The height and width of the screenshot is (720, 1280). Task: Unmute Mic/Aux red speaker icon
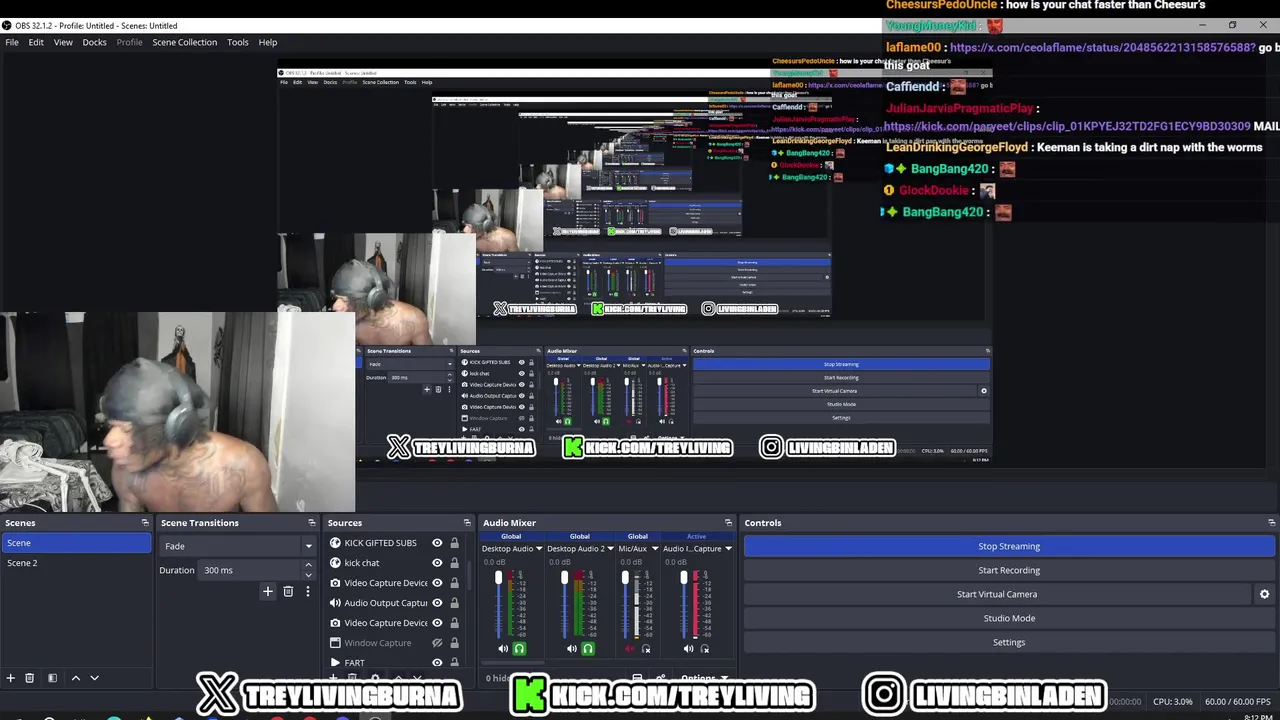(630, 649)
